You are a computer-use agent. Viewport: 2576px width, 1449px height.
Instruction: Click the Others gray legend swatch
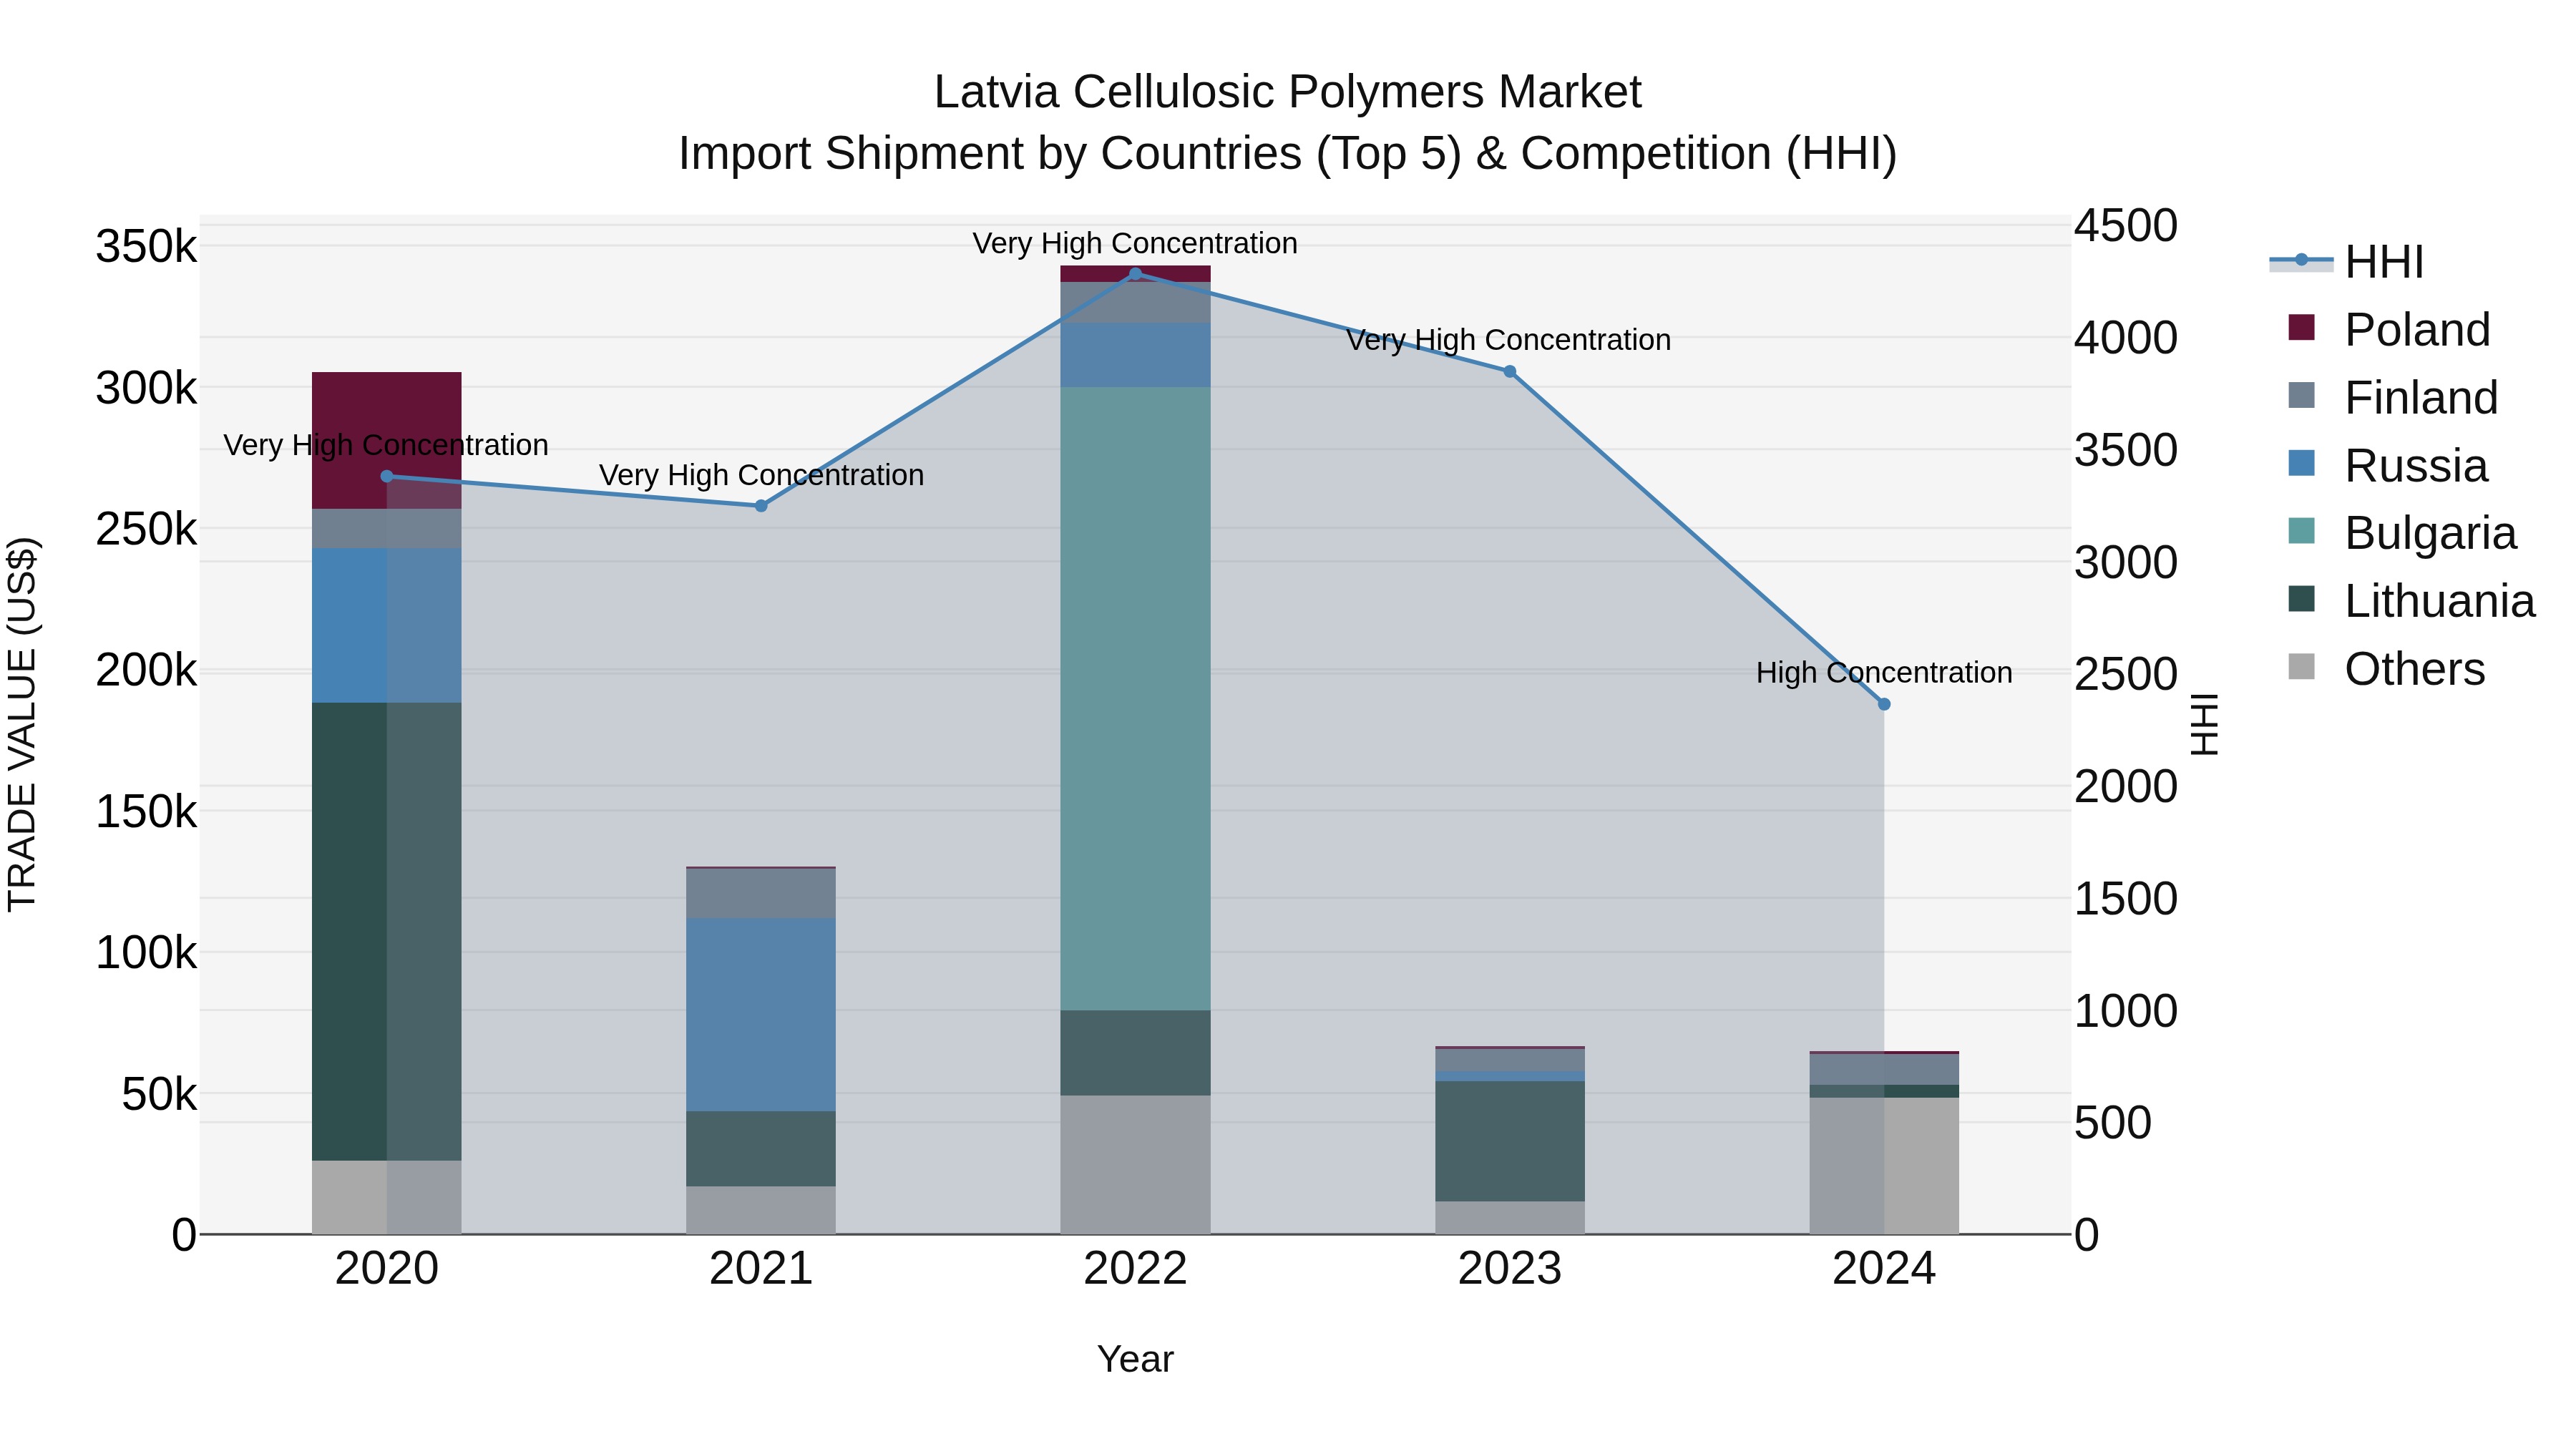(x=2301, y=666)
